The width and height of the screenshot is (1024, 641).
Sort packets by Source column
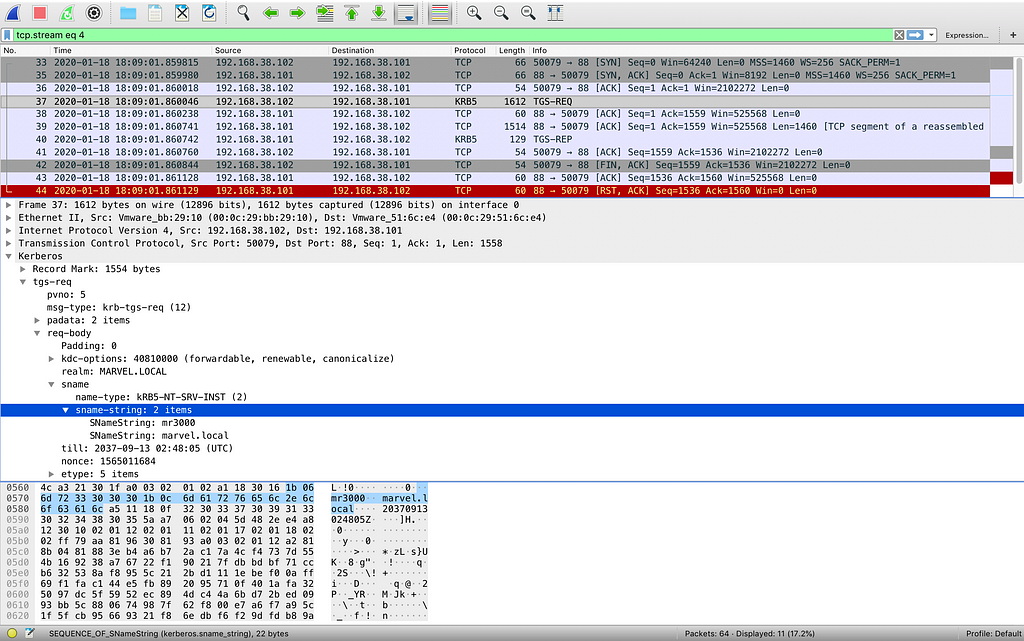click(x=270, y=50)
